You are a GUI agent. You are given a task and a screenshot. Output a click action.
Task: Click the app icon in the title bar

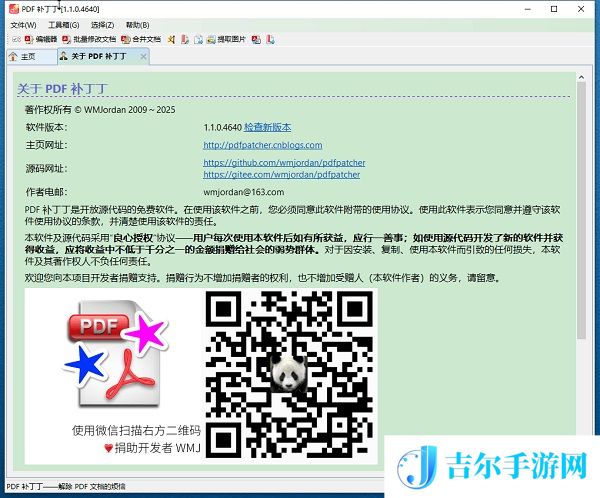point(14,9)
